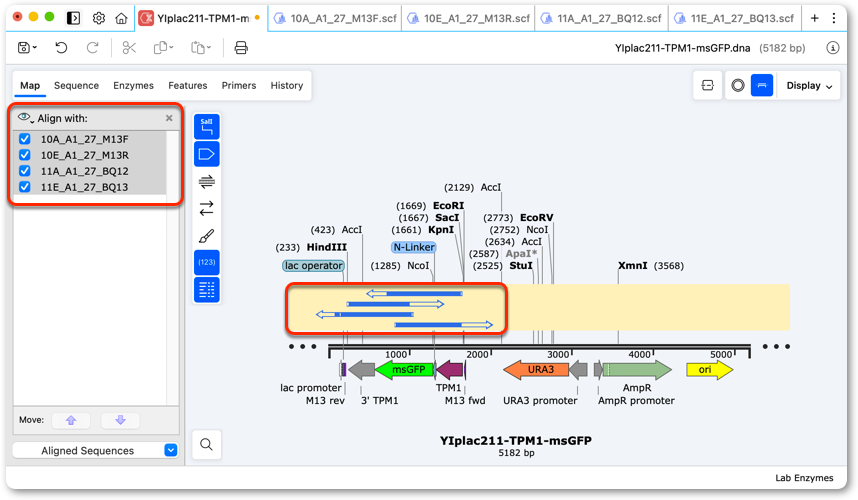Open the History tab
Image resolution: width=858 pixels, height=500 pixels.
coord(287,85)
